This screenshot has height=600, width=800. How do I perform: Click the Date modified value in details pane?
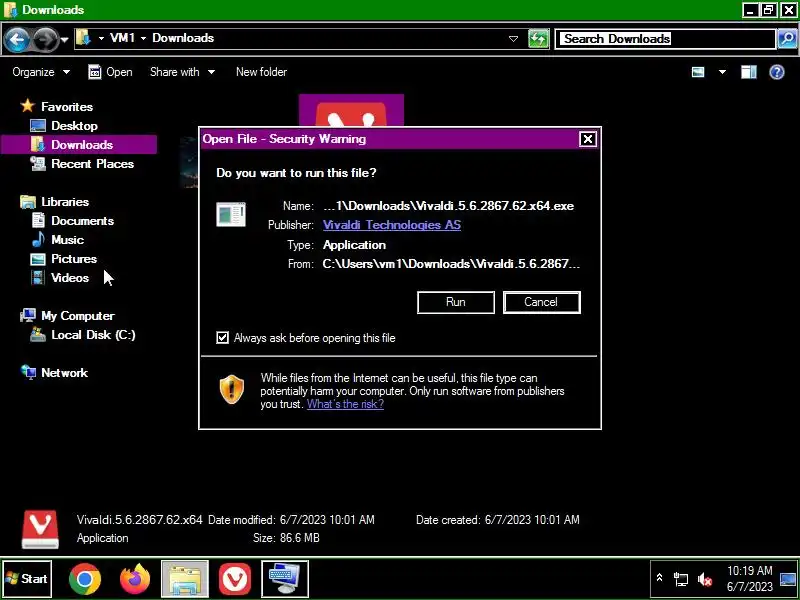tap(327, 520)
